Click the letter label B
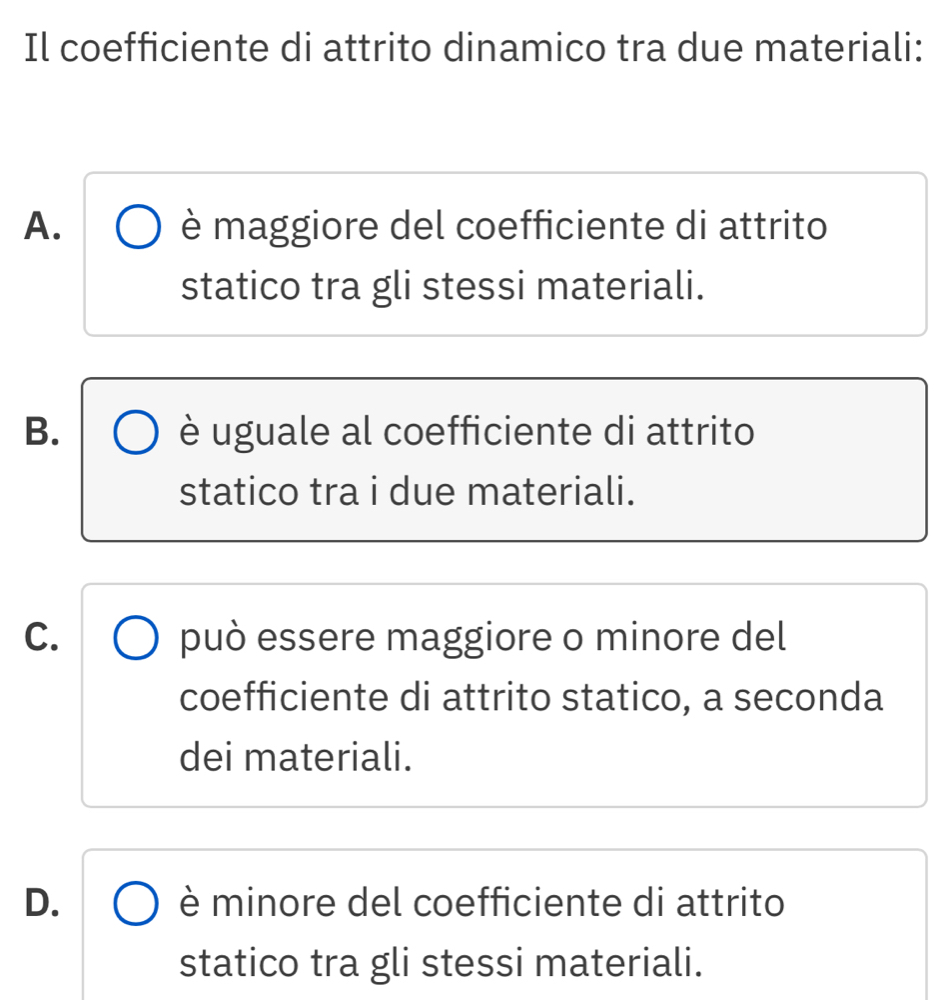 point(42,434)
